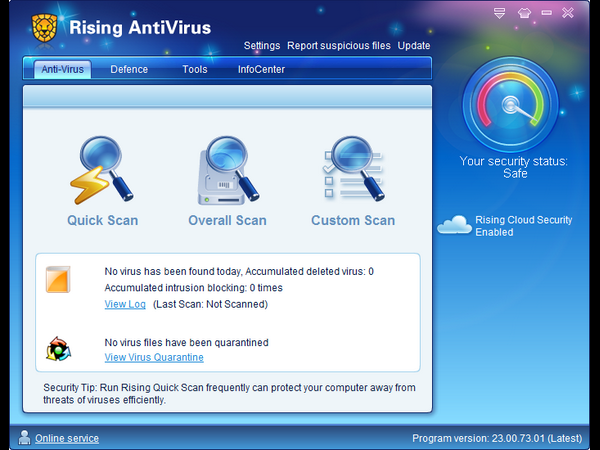Click the Online service person icon
The height and width of the screenshot is (450, 600).
(24, 437)
